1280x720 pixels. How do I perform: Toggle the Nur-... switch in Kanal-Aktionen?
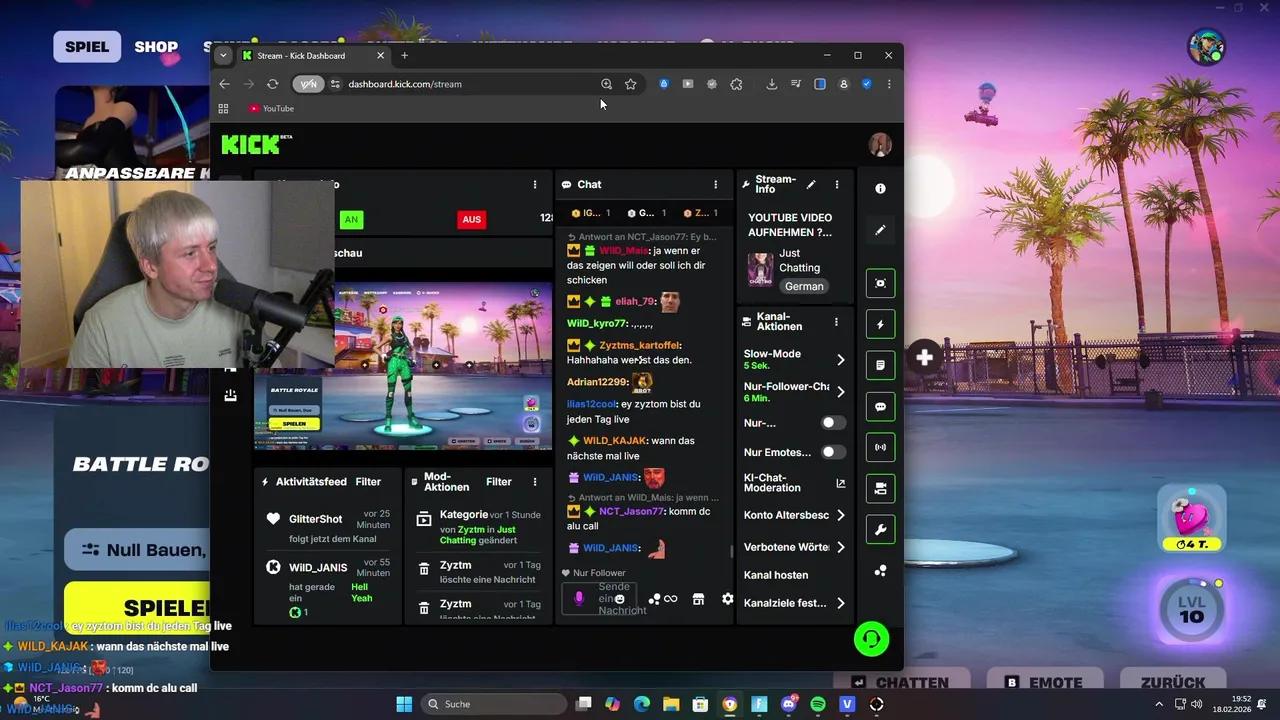(832, 423)
